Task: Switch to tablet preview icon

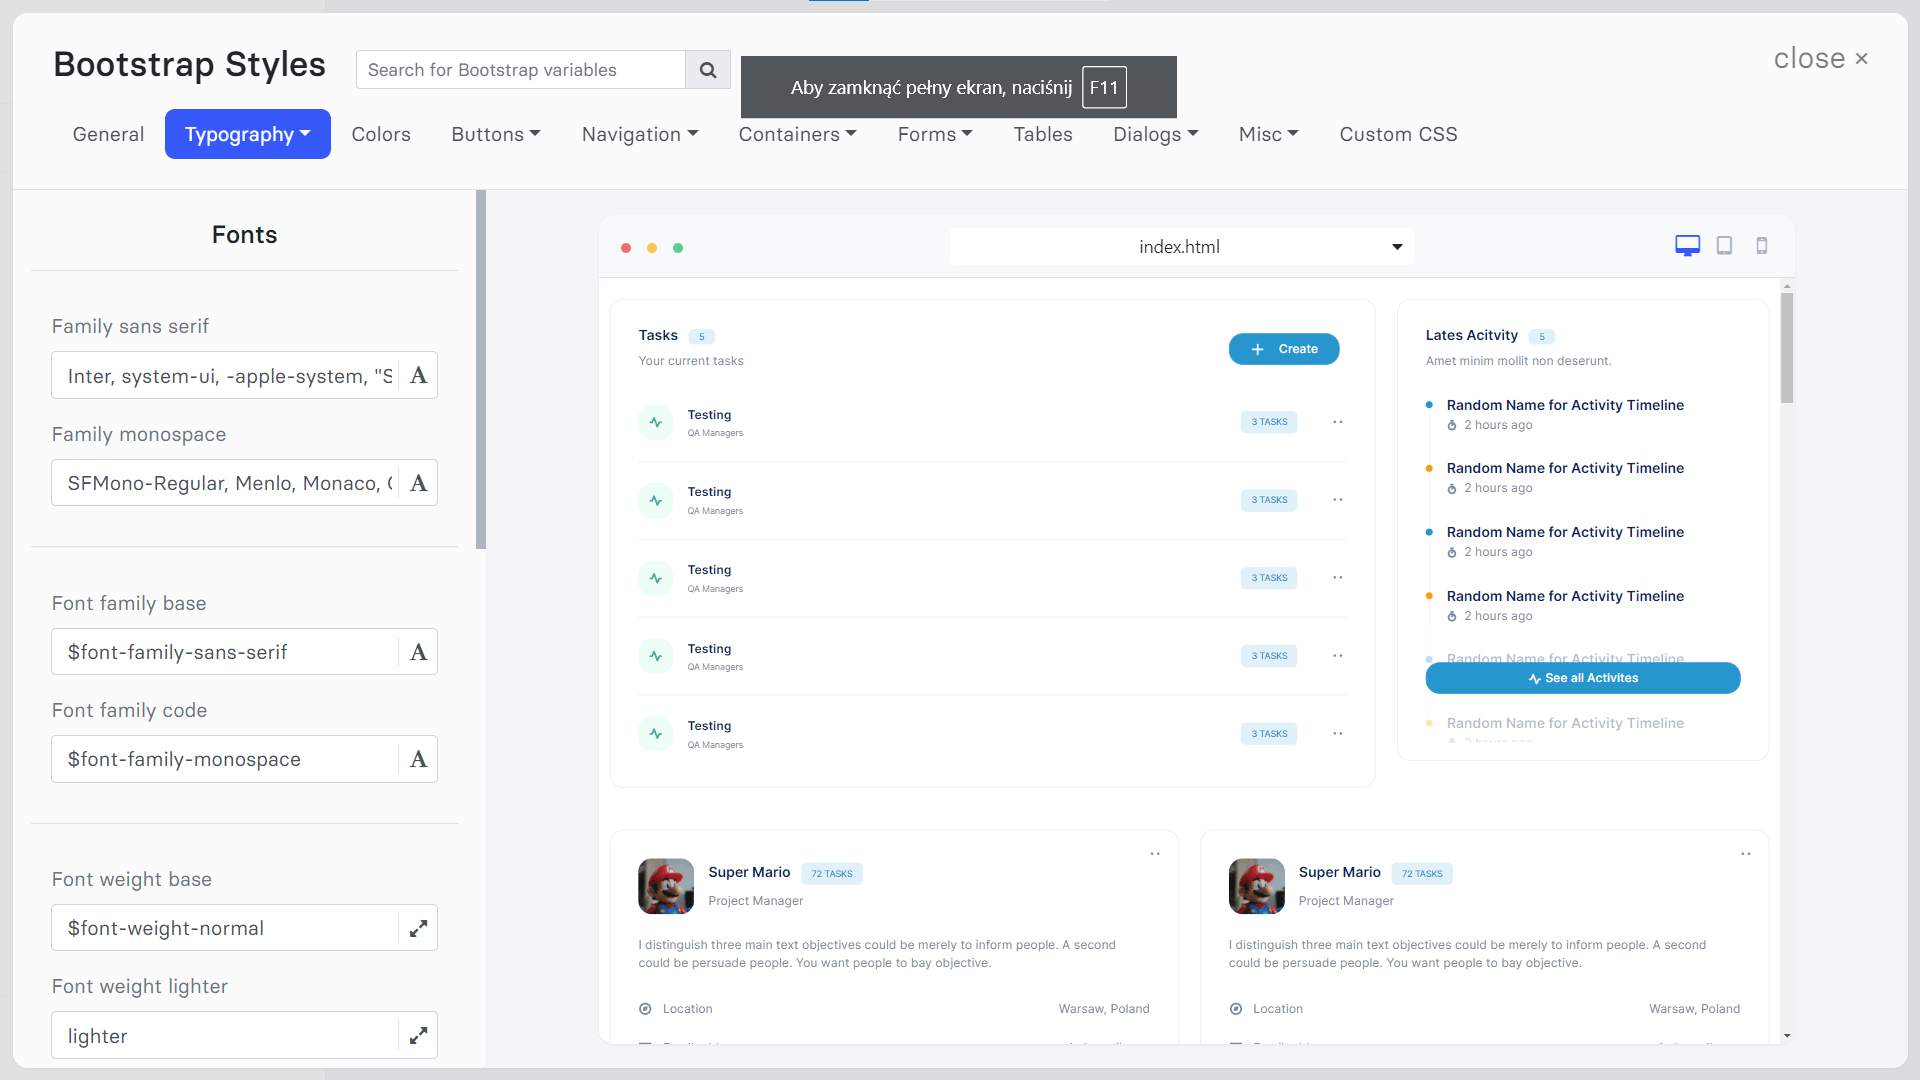Action: point(1724,245)
